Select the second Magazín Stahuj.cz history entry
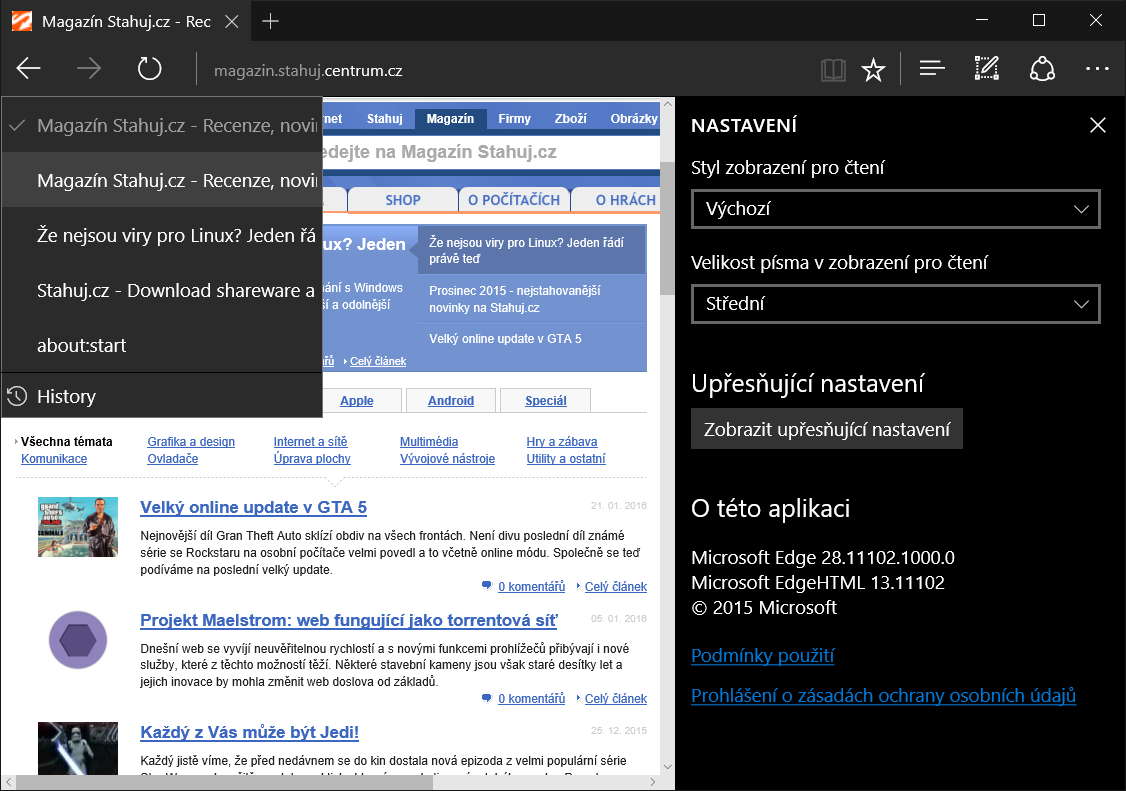This screenshot has width=1126, height=791. tap(162, 180)
